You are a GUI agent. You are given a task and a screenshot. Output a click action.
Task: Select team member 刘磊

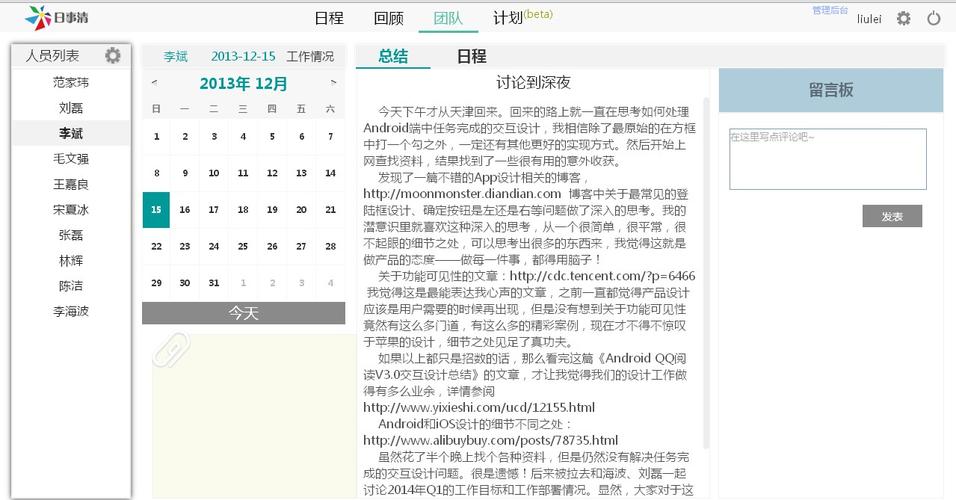tap(71, 107)
